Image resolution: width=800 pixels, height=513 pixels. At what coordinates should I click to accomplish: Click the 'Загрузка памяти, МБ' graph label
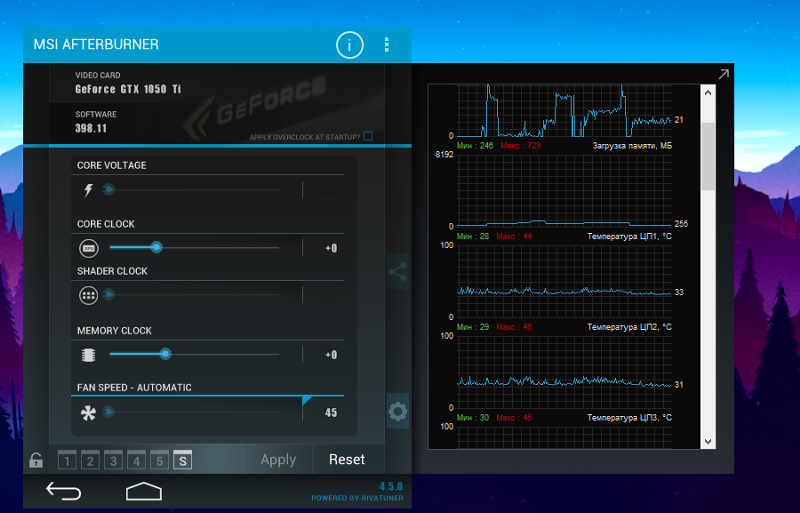pyautogui.click(x=632, y=146)
